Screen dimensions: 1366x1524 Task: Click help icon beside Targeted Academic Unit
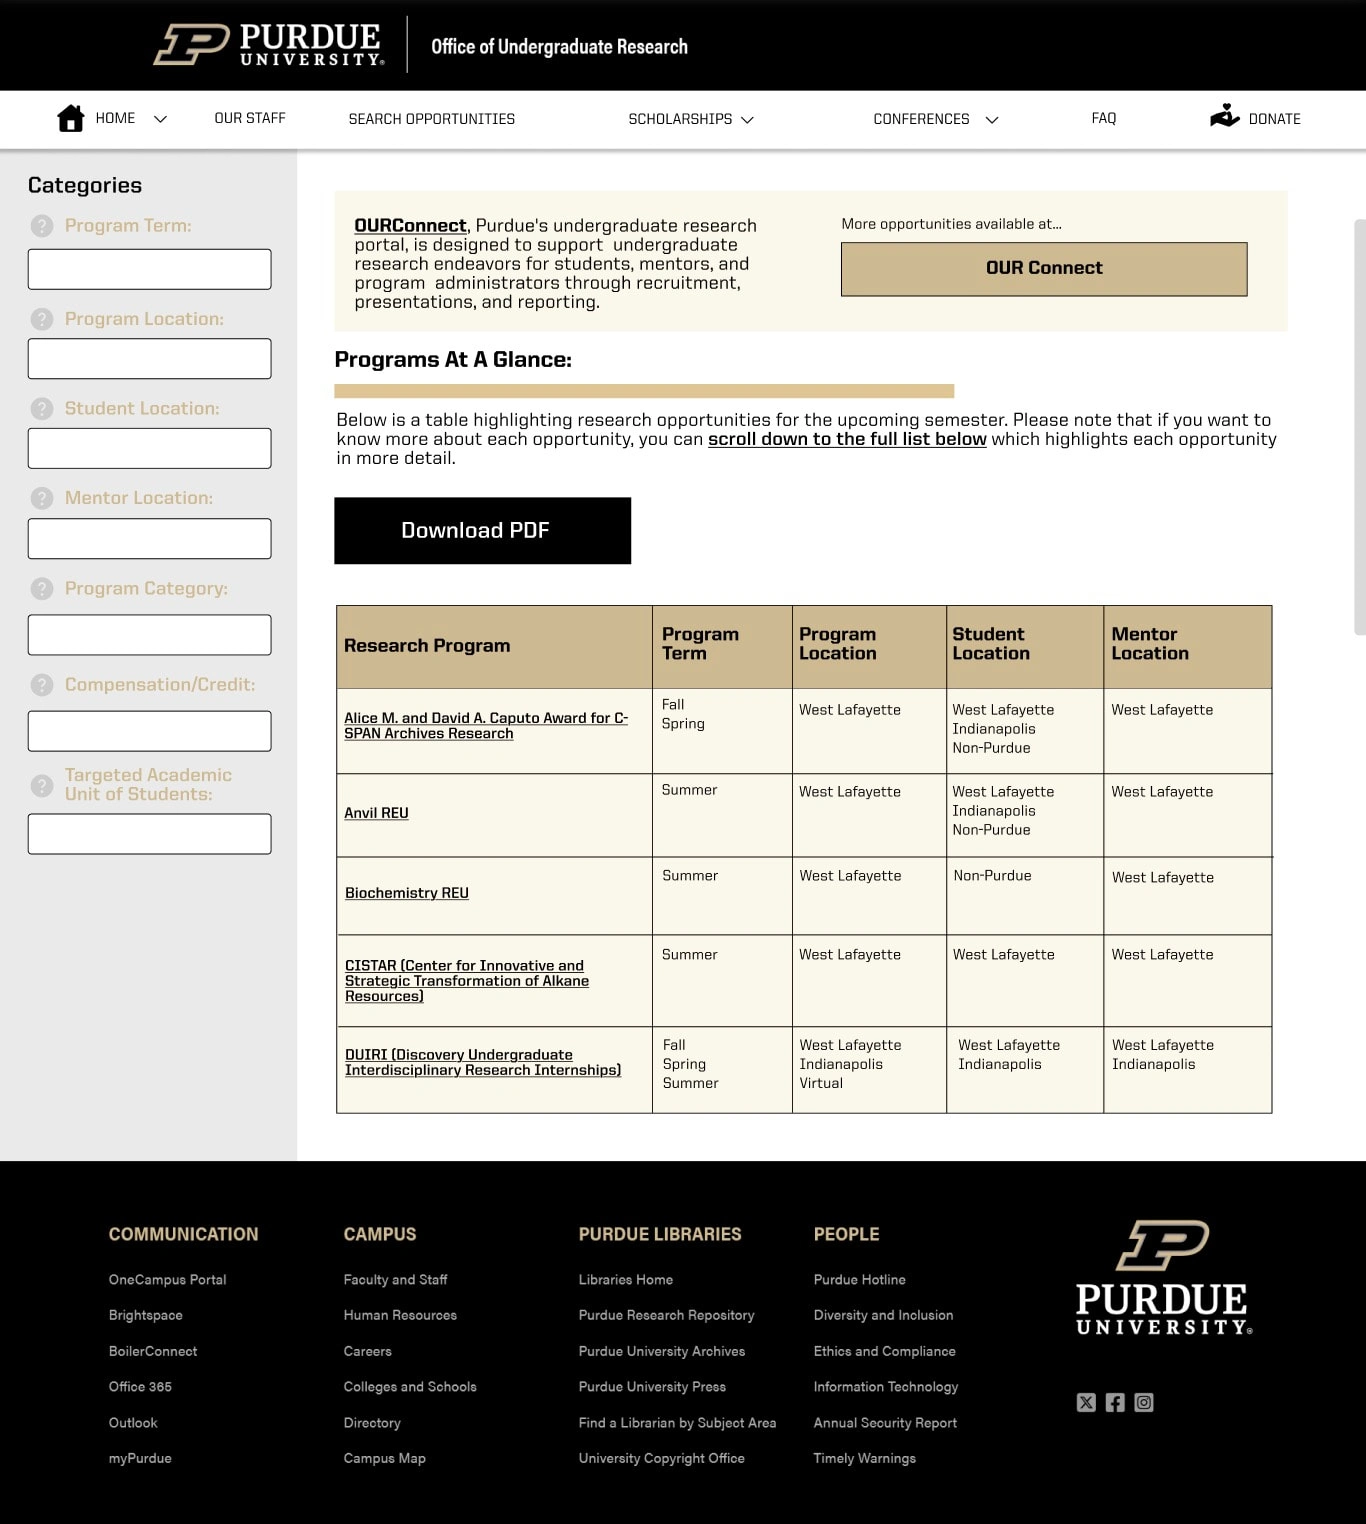[42, 785]
